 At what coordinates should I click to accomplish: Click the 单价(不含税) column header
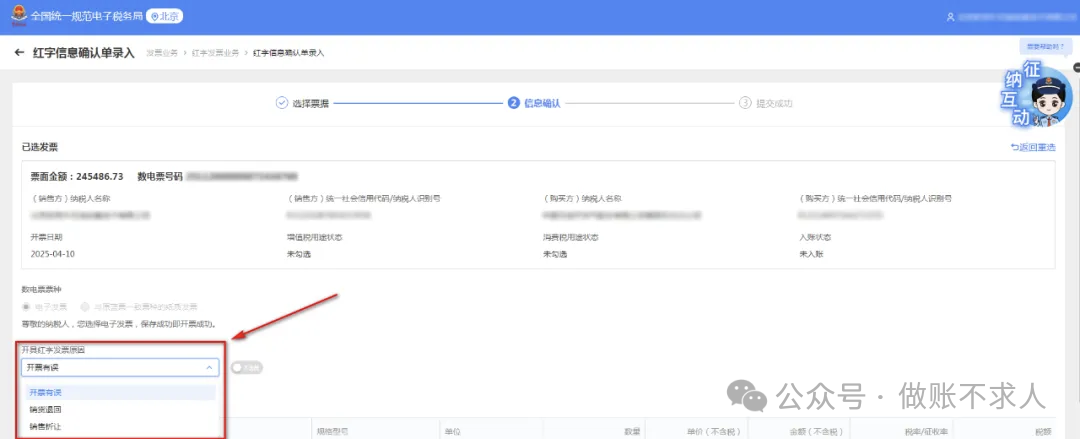pos(715,431)
